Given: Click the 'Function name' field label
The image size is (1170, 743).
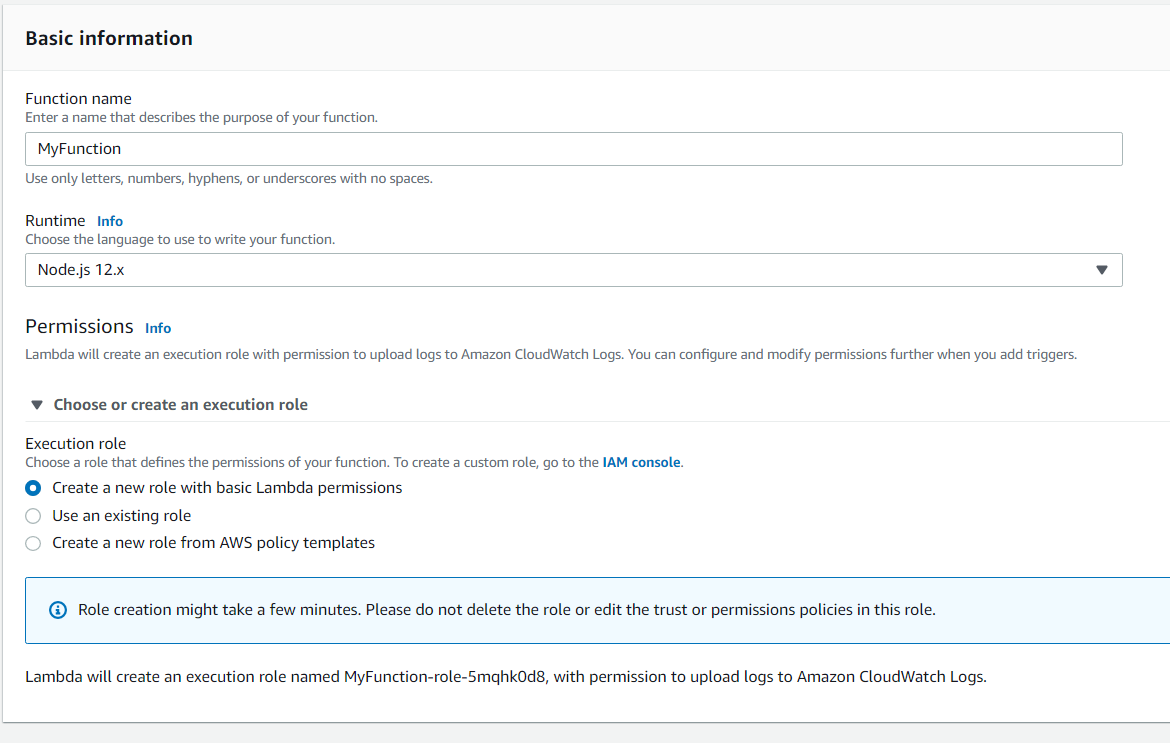Looking at the screenshot, I should pos(78,98).
